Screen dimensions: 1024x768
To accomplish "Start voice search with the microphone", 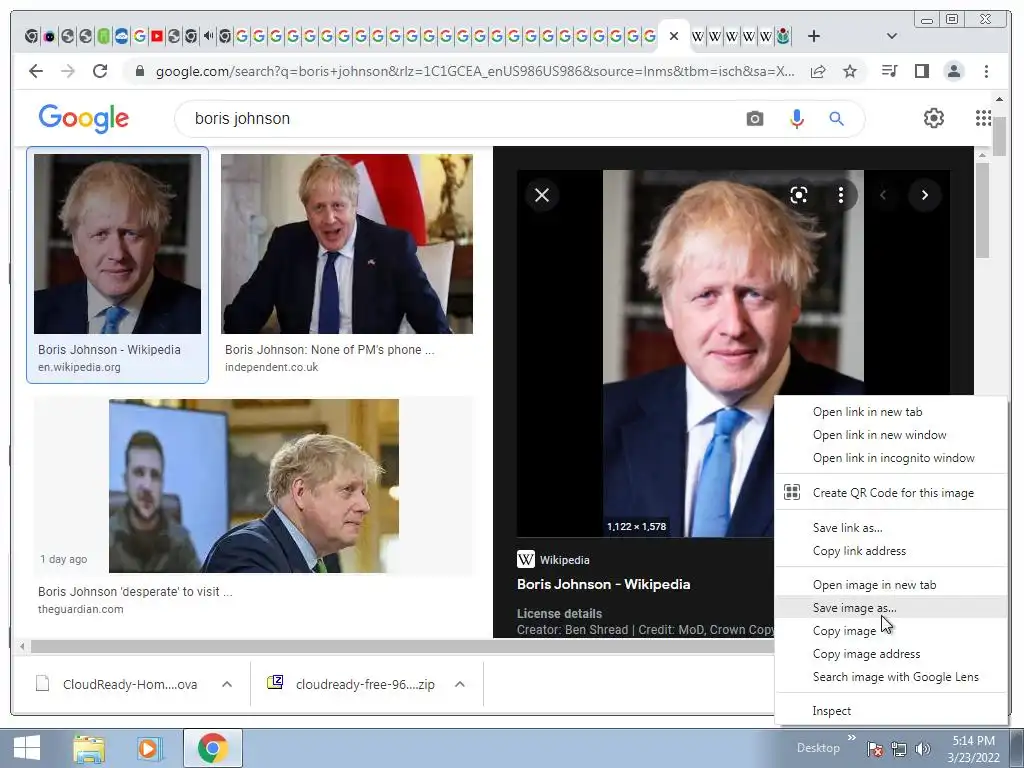I will tap(797, 119).
